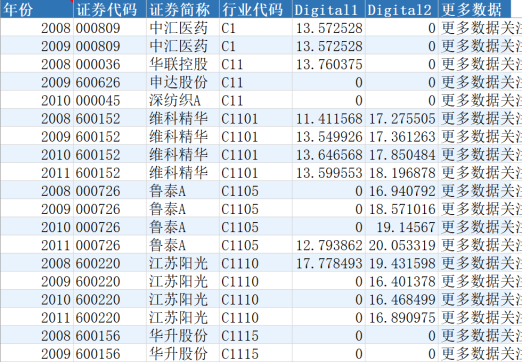This screenshot has height=363, width=523.
Task: Select the 年份 column header
Action: click(37, 9)
